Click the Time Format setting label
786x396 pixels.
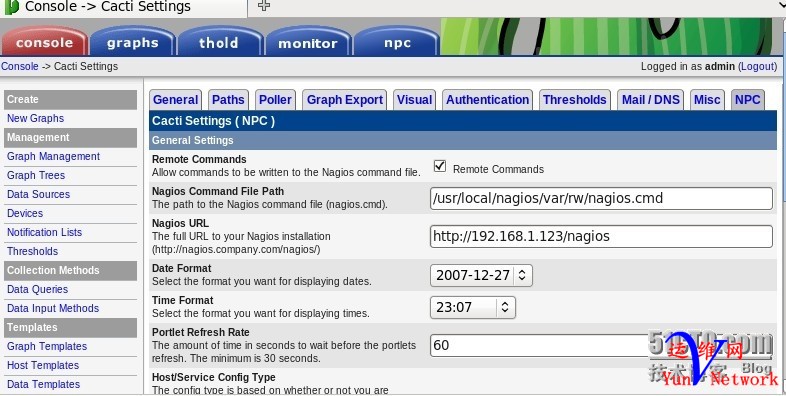(x=182, y=300)
